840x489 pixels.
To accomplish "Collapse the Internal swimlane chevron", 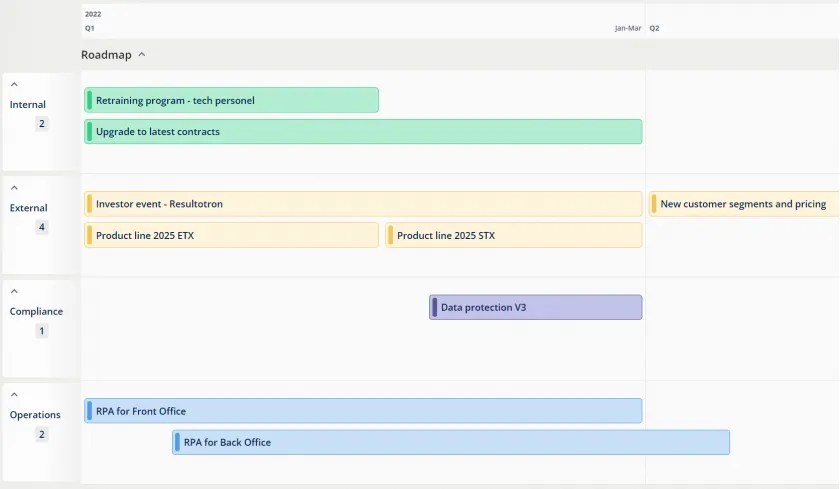I will point(14,84).
